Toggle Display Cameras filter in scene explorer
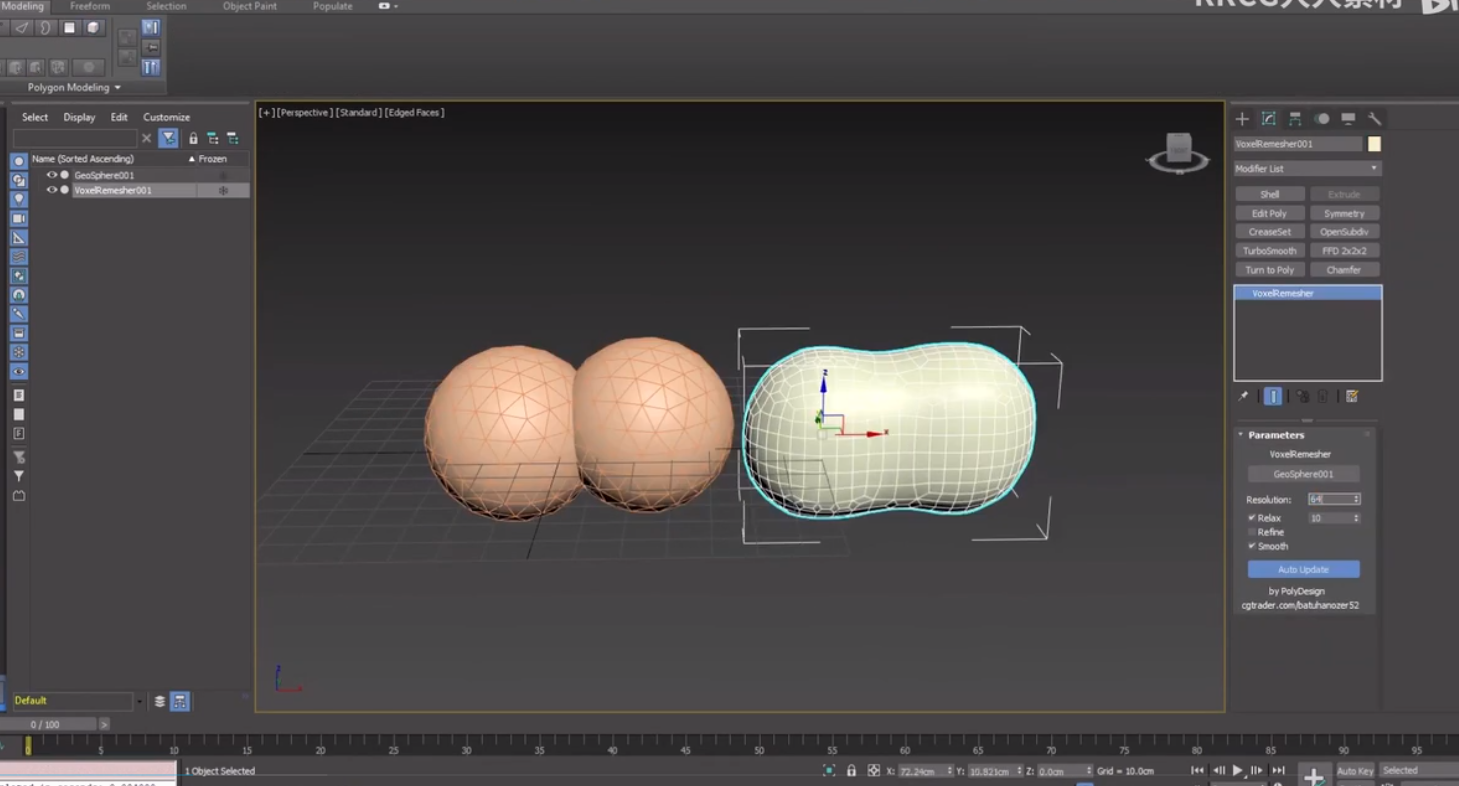Image resolution: width=1459 pixels, height=786 pixels. click(x=18, y=218)
